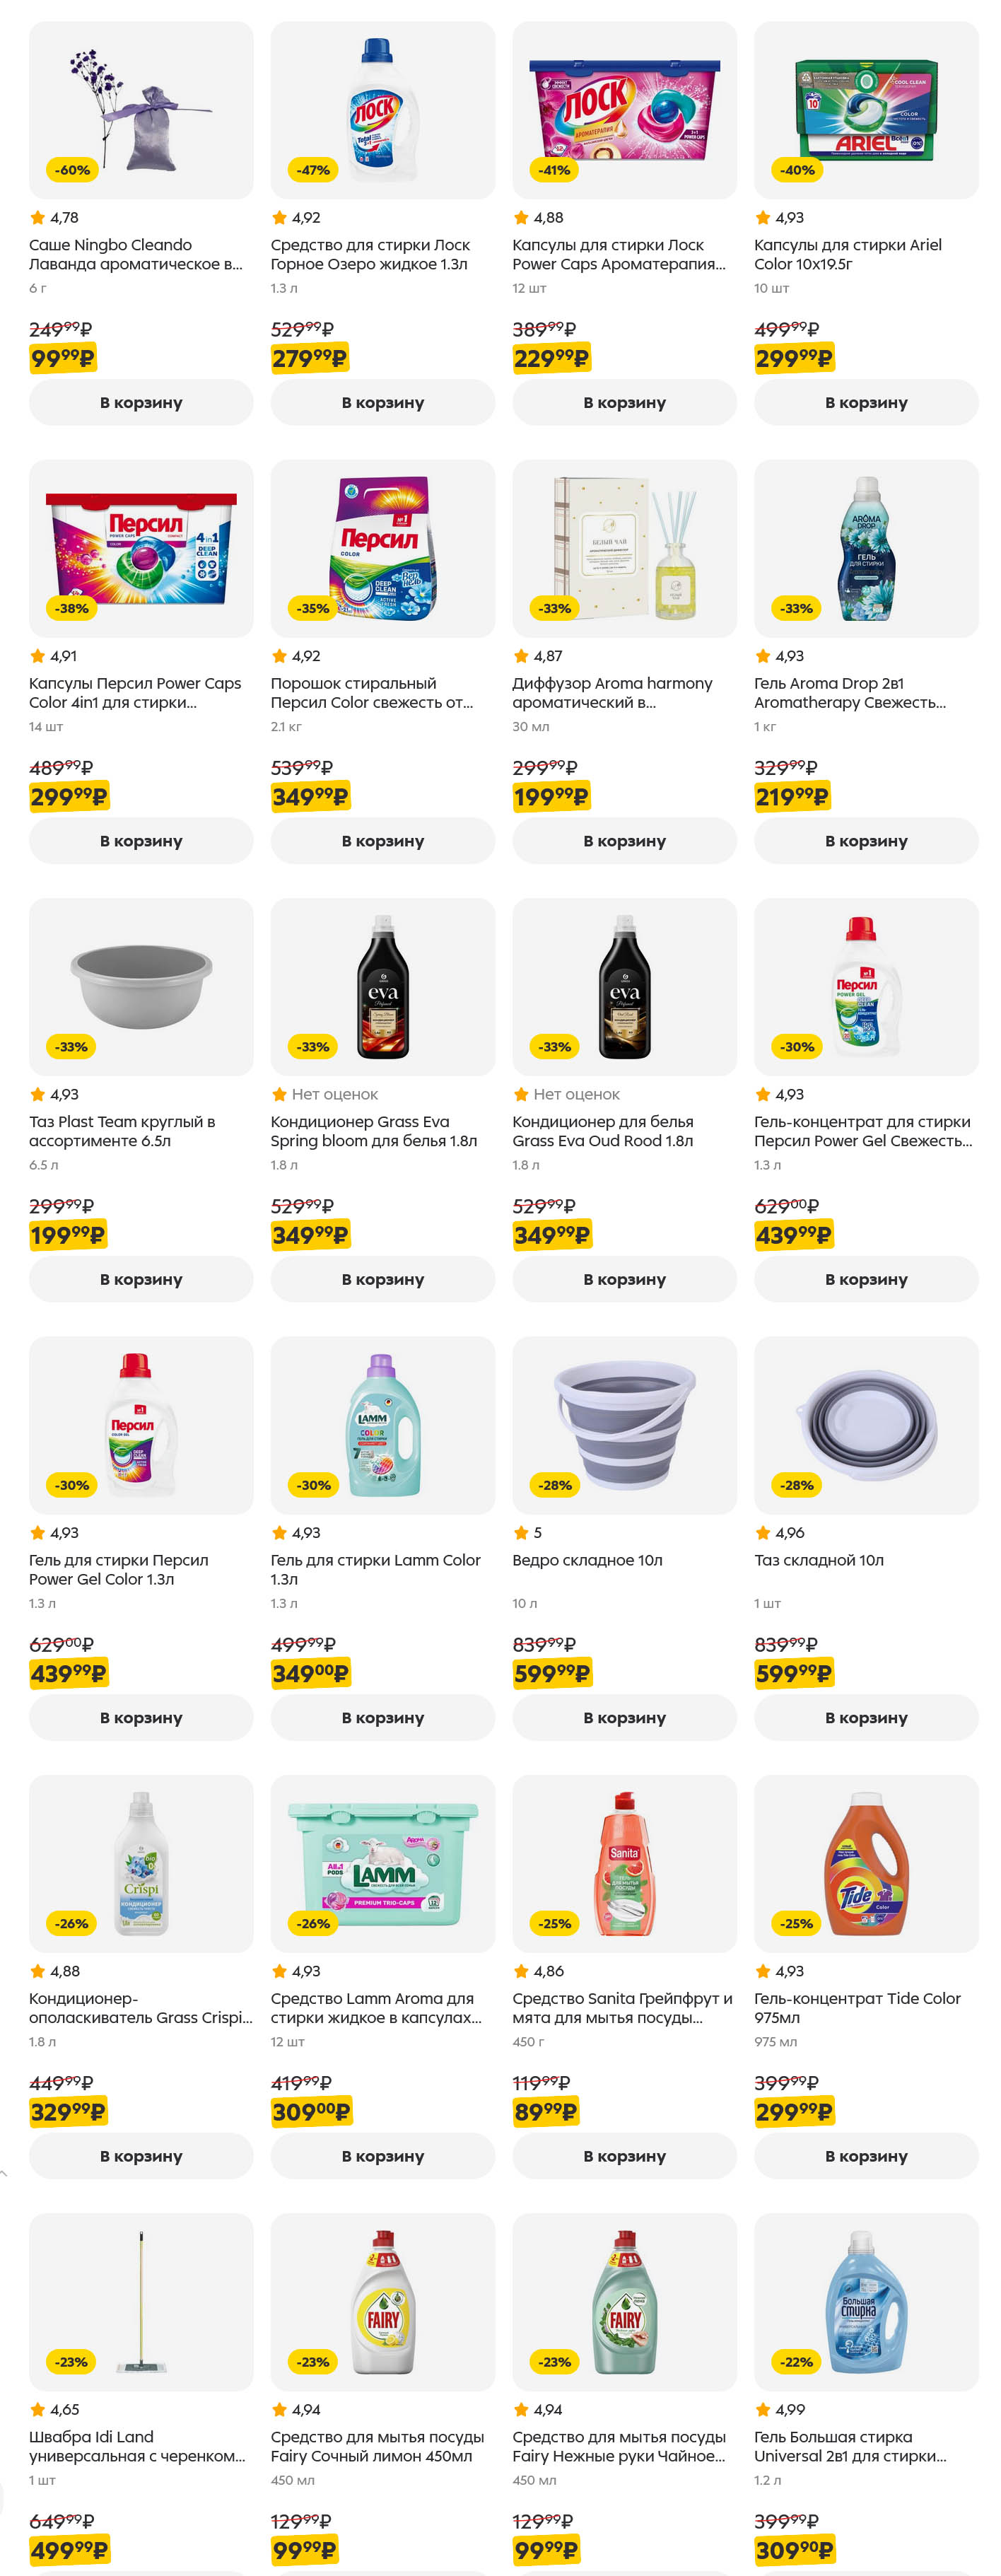Click star icon next to Ведро складное rating 5
The width and height of the screenshot is (1001, 2576).
[x=521, y=1532]
